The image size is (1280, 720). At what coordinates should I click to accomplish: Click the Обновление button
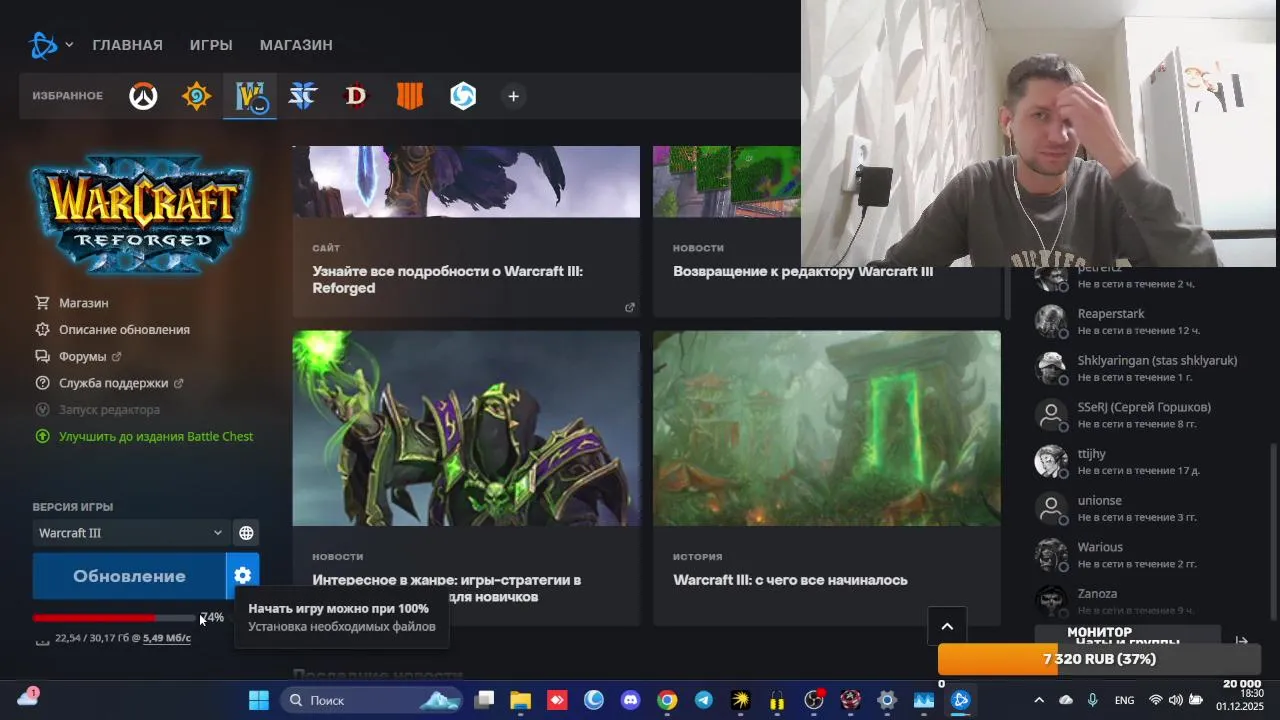(129, 576)
